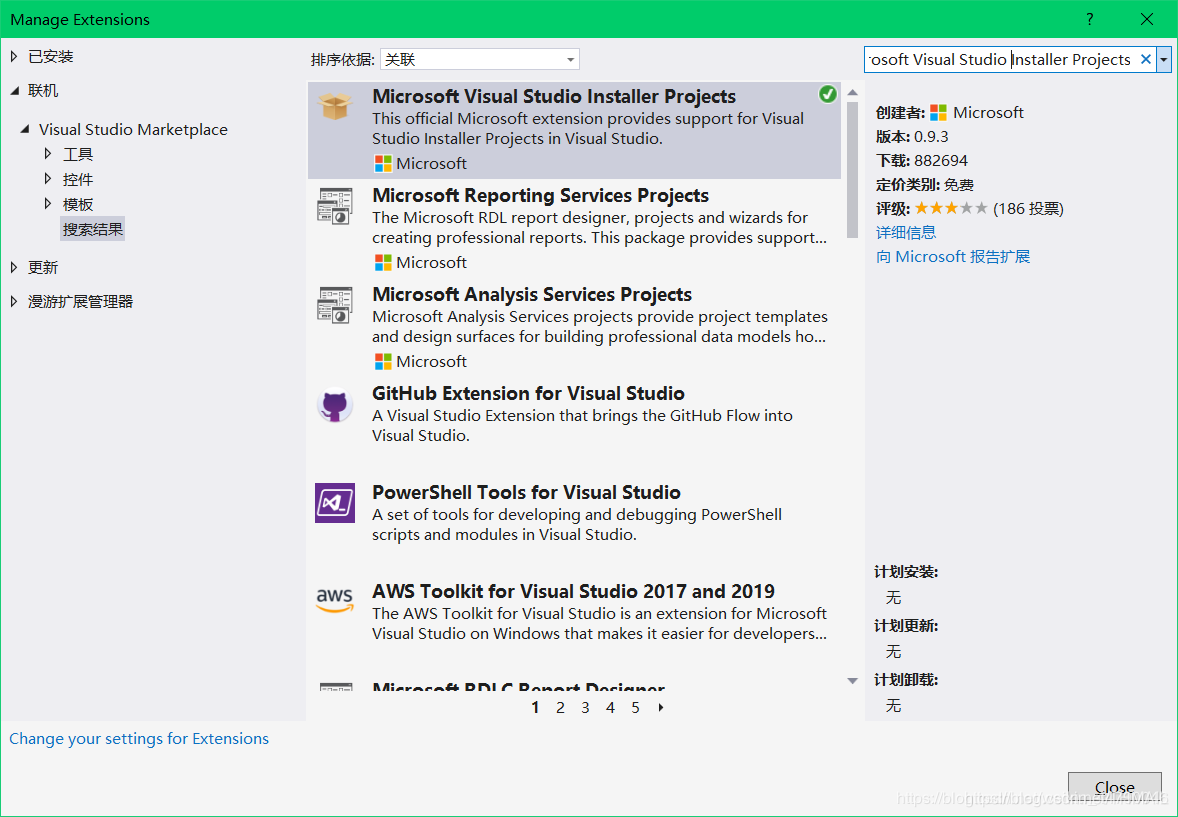Click Microsoft logo under Installer Projects description
1178x817 pixels.
pyautogui.click(x=383, y=164)
